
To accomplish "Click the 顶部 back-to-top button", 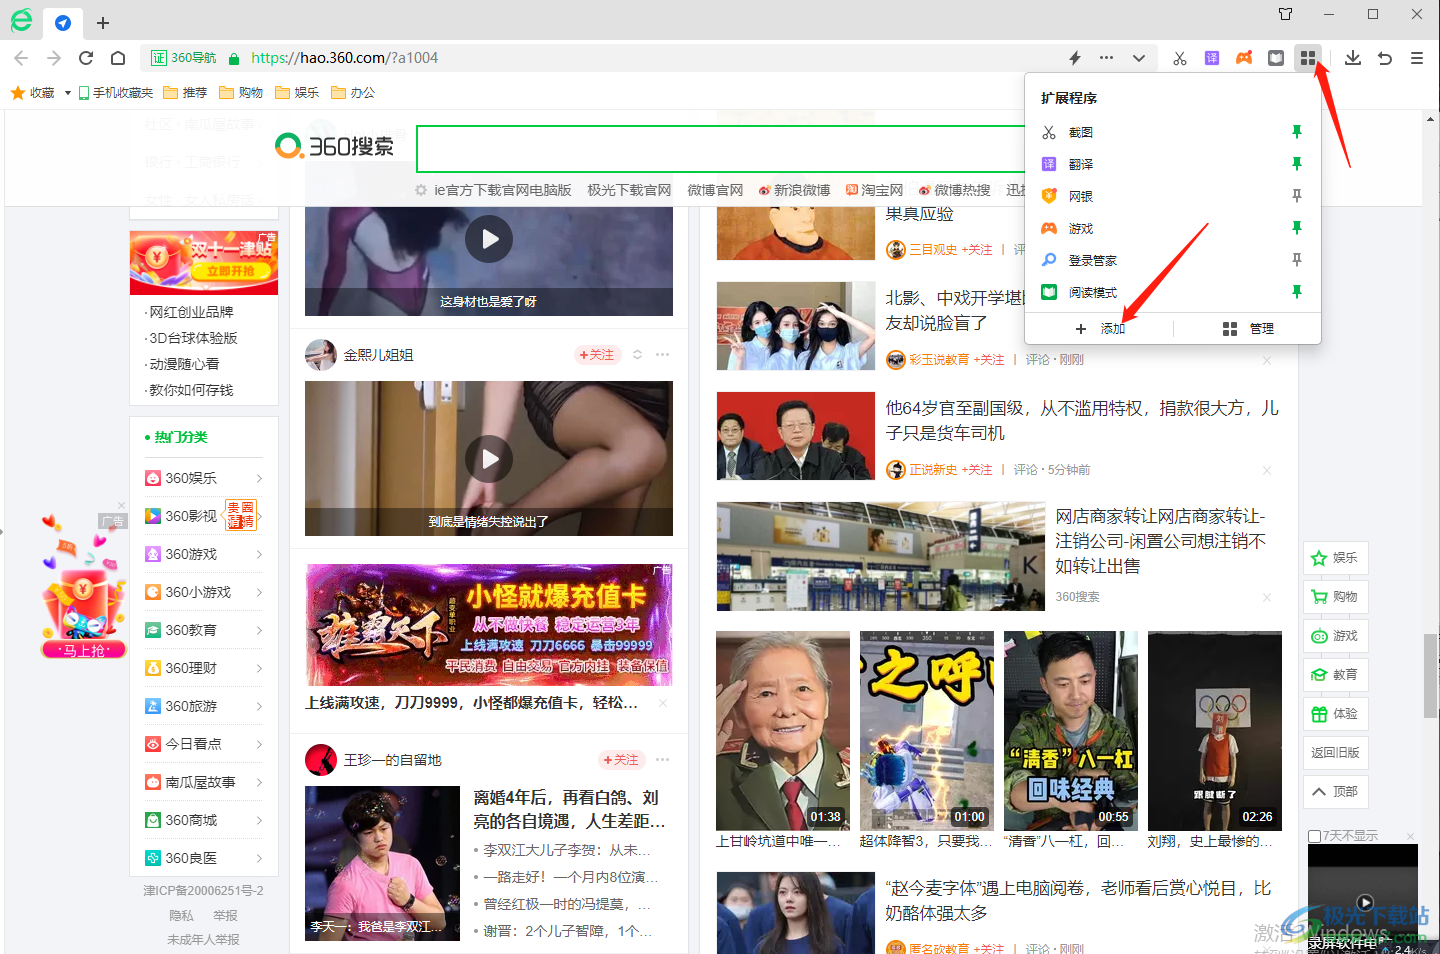I will click(x=1336, y=792).
